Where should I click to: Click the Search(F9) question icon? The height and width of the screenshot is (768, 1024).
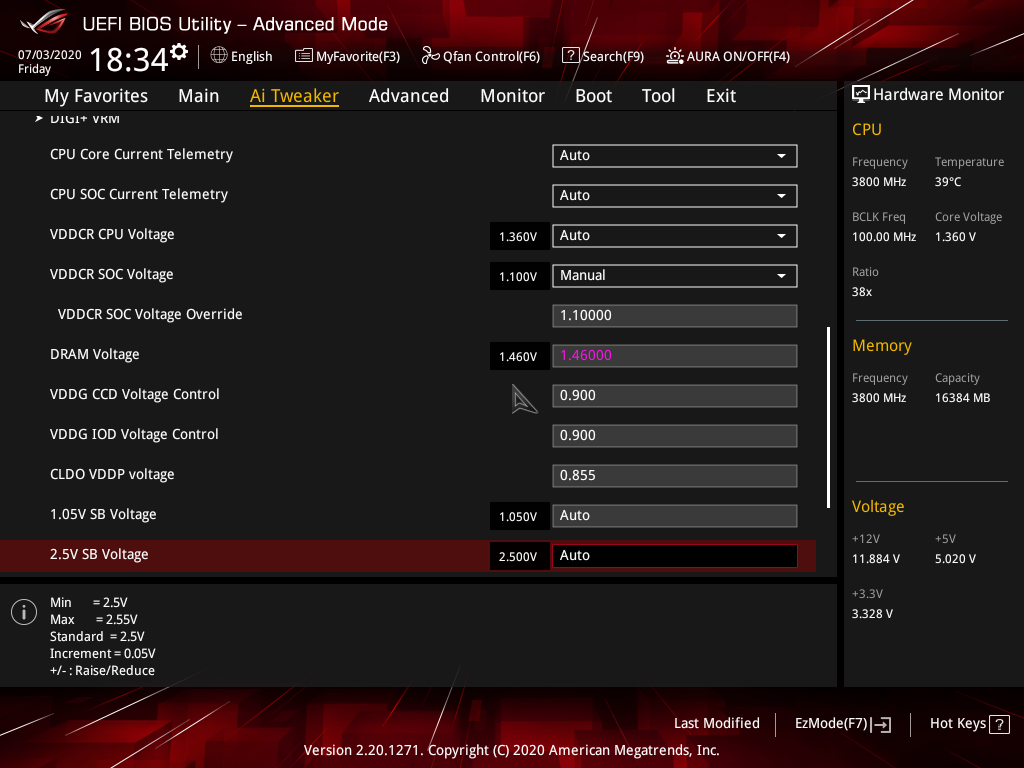coord(570,56)
